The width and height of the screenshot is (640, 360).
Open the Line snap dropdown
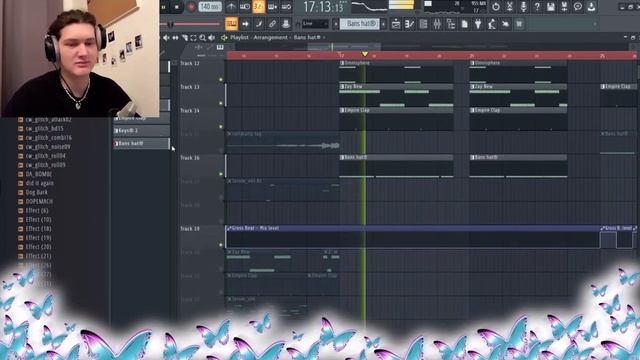315,24
